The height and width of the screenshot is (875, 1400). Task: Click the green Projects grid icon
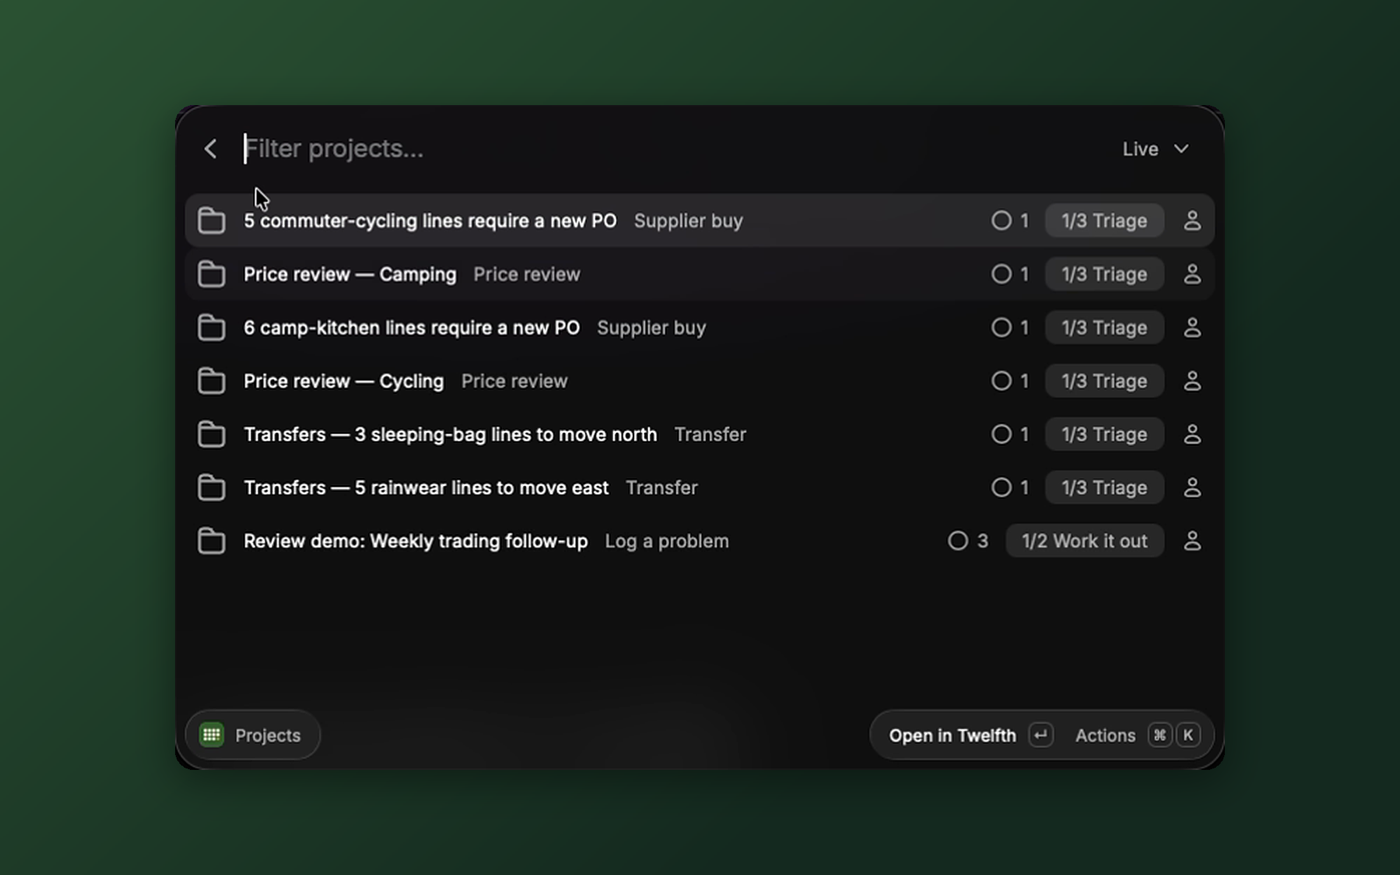pos(211,735)
